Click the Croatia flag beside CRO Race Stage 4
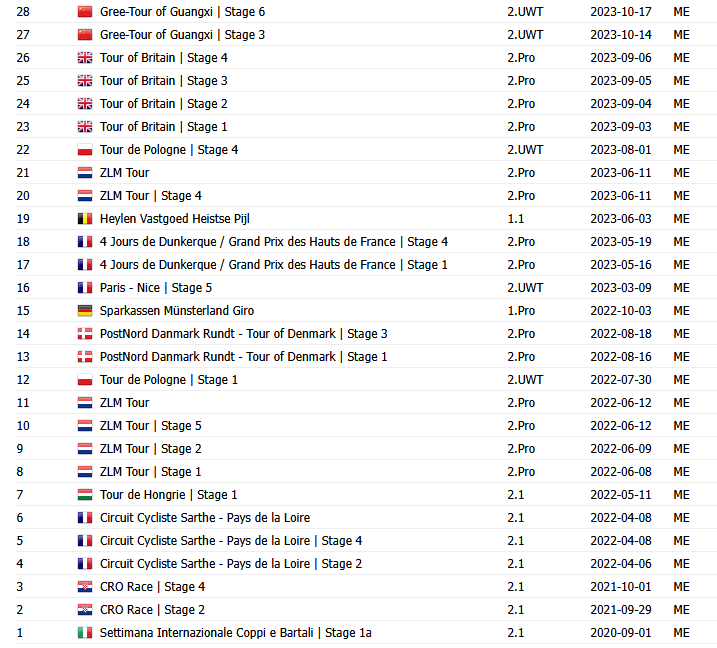Viewport: 717px width, 648px height. coord(85,587)
